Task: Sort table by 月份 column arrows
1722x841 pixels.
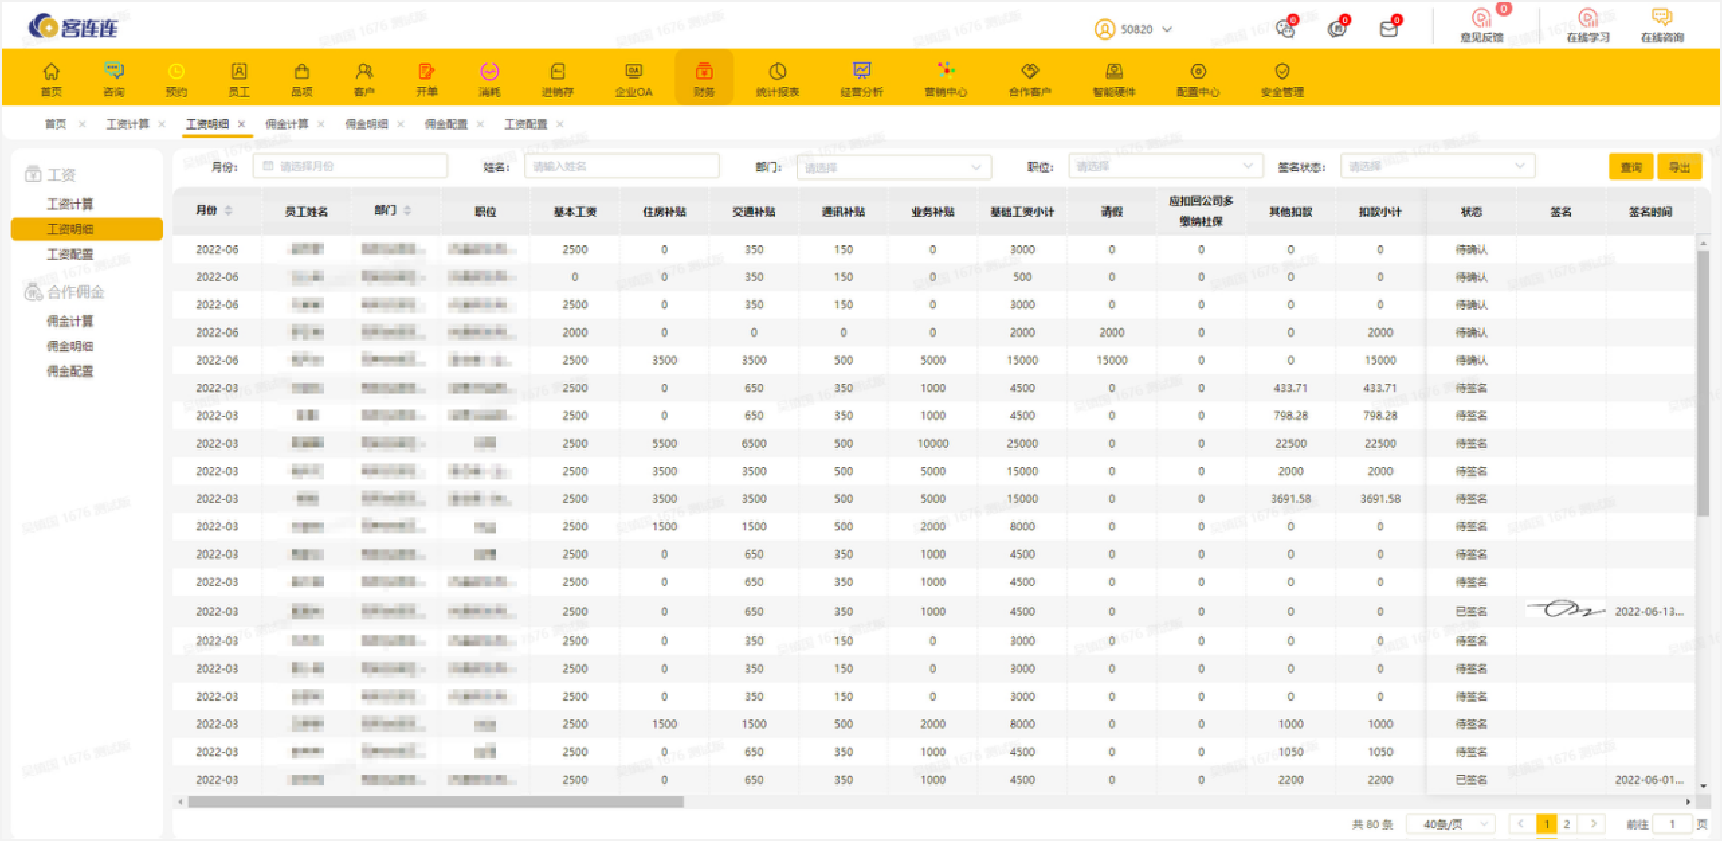Action: [228, 211]
